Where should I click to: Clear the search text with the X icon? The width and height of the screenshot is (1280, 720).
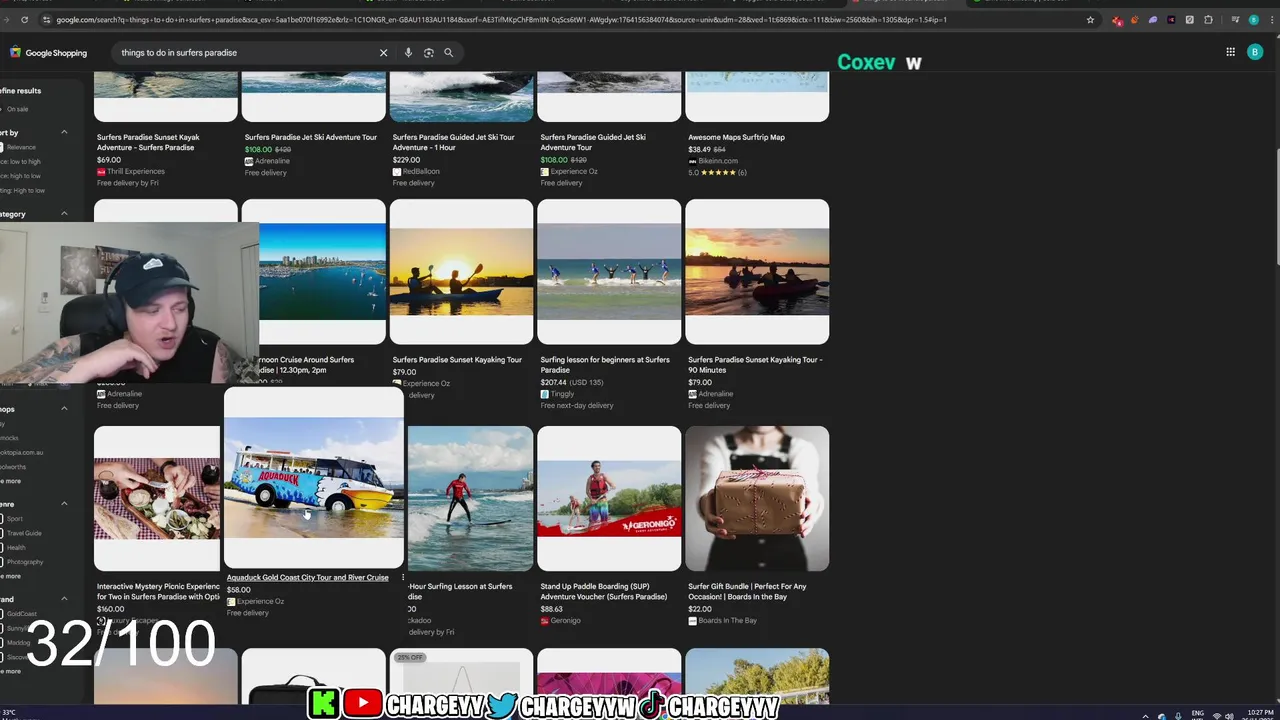383,53
